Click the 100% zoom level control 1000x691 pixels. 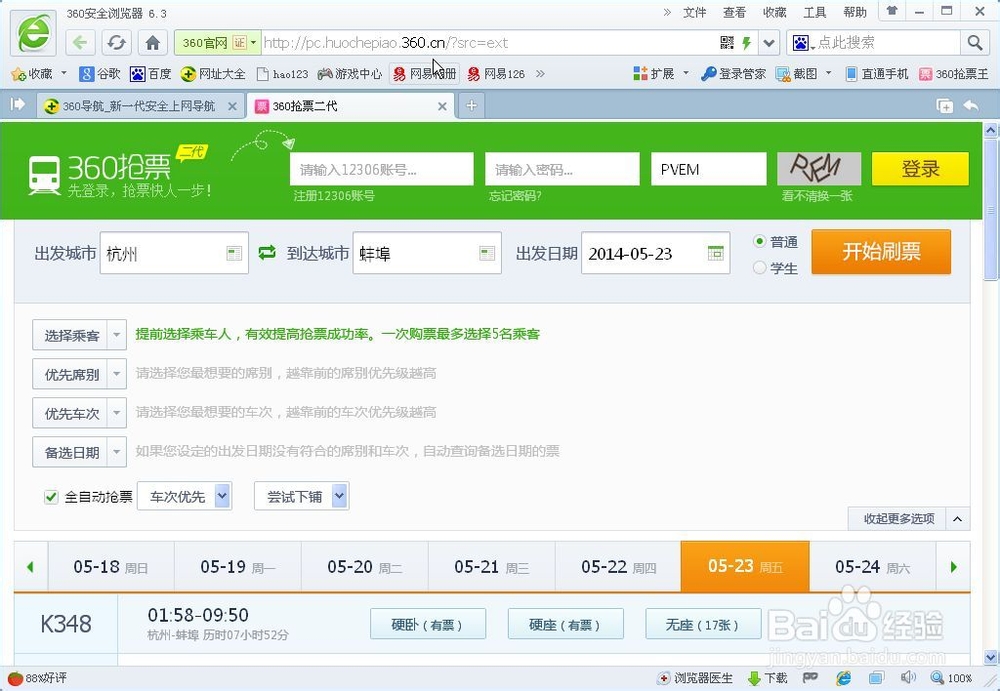click(952, 678)
